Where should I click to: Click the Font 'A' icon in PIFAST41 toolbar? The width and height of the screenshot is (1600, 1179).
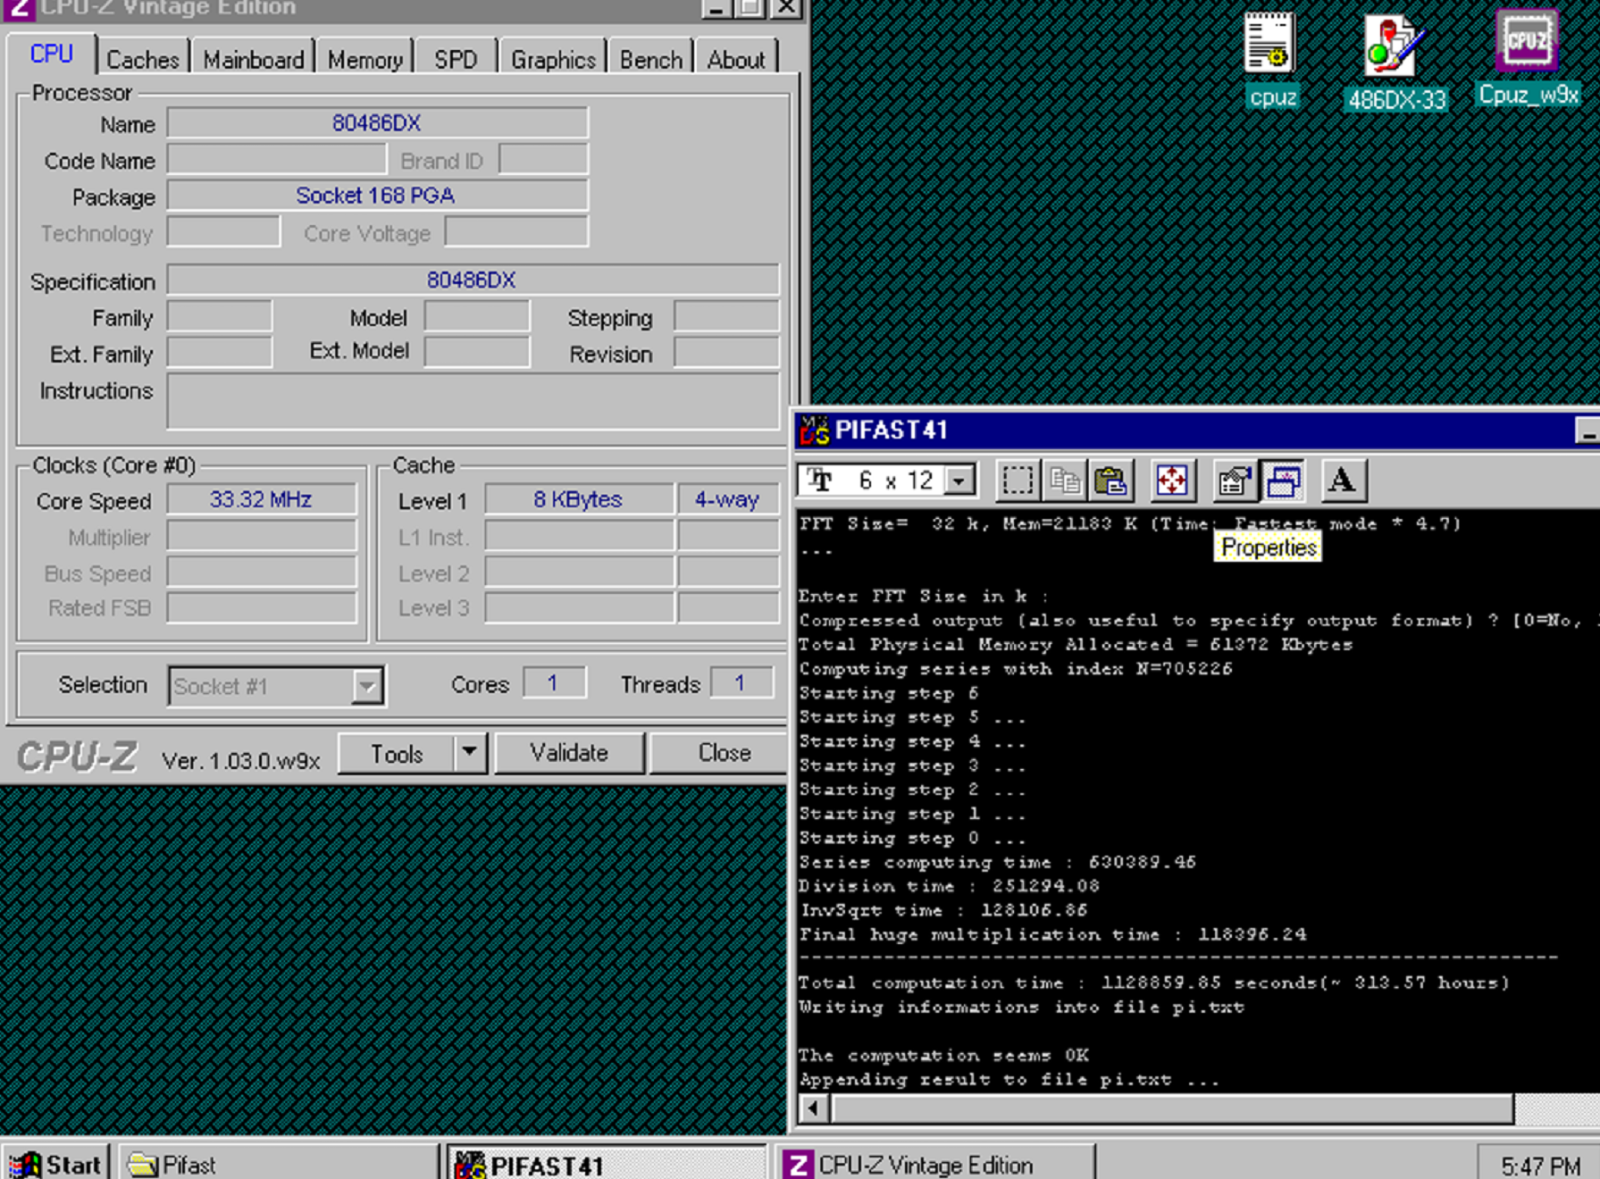1342,481
